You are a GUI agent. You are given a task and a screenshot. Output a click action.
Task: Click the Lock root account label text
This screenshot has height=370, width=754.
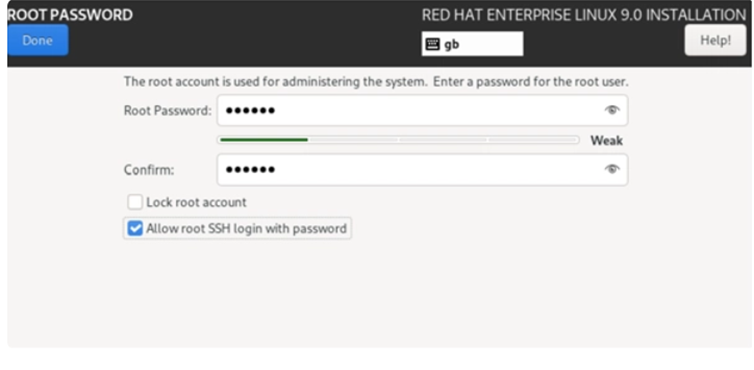196,202
